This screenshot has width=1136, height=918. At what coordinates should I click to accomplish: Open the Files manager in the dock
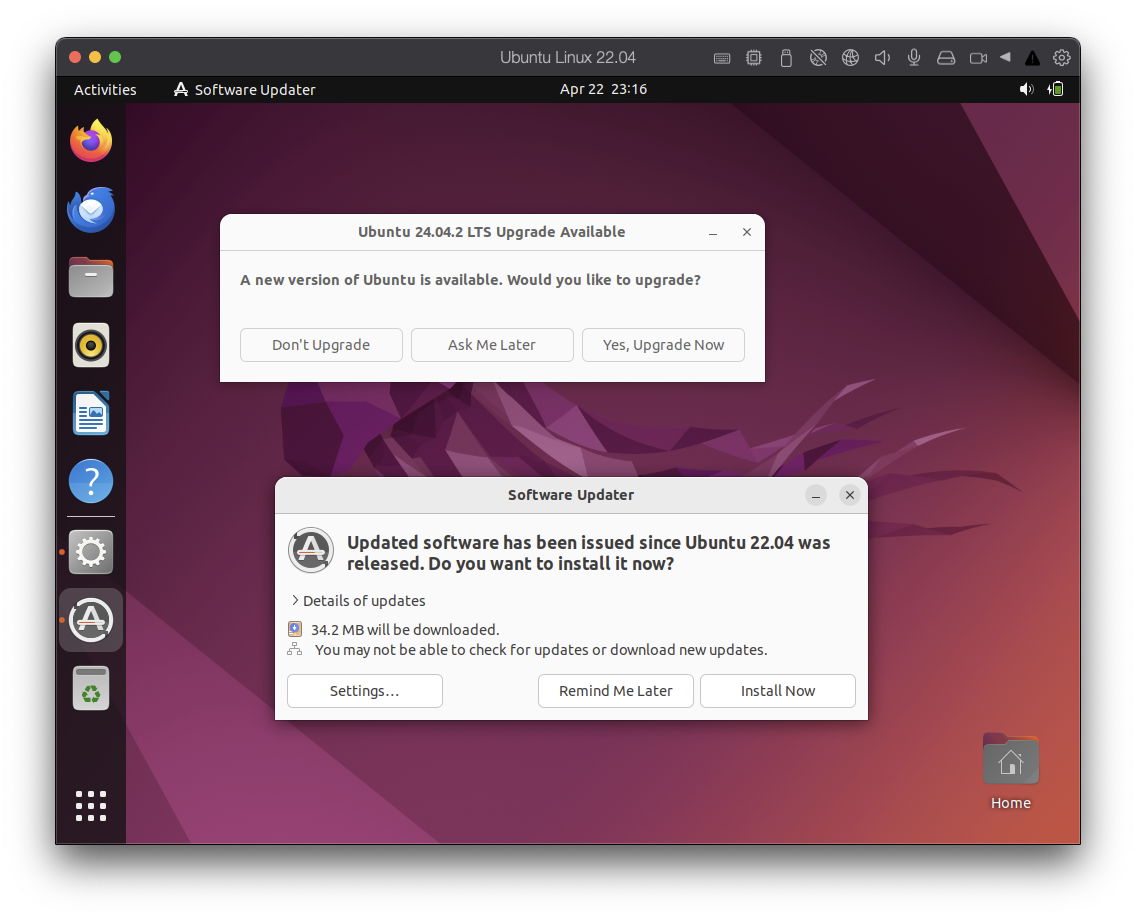pos(91,278)
